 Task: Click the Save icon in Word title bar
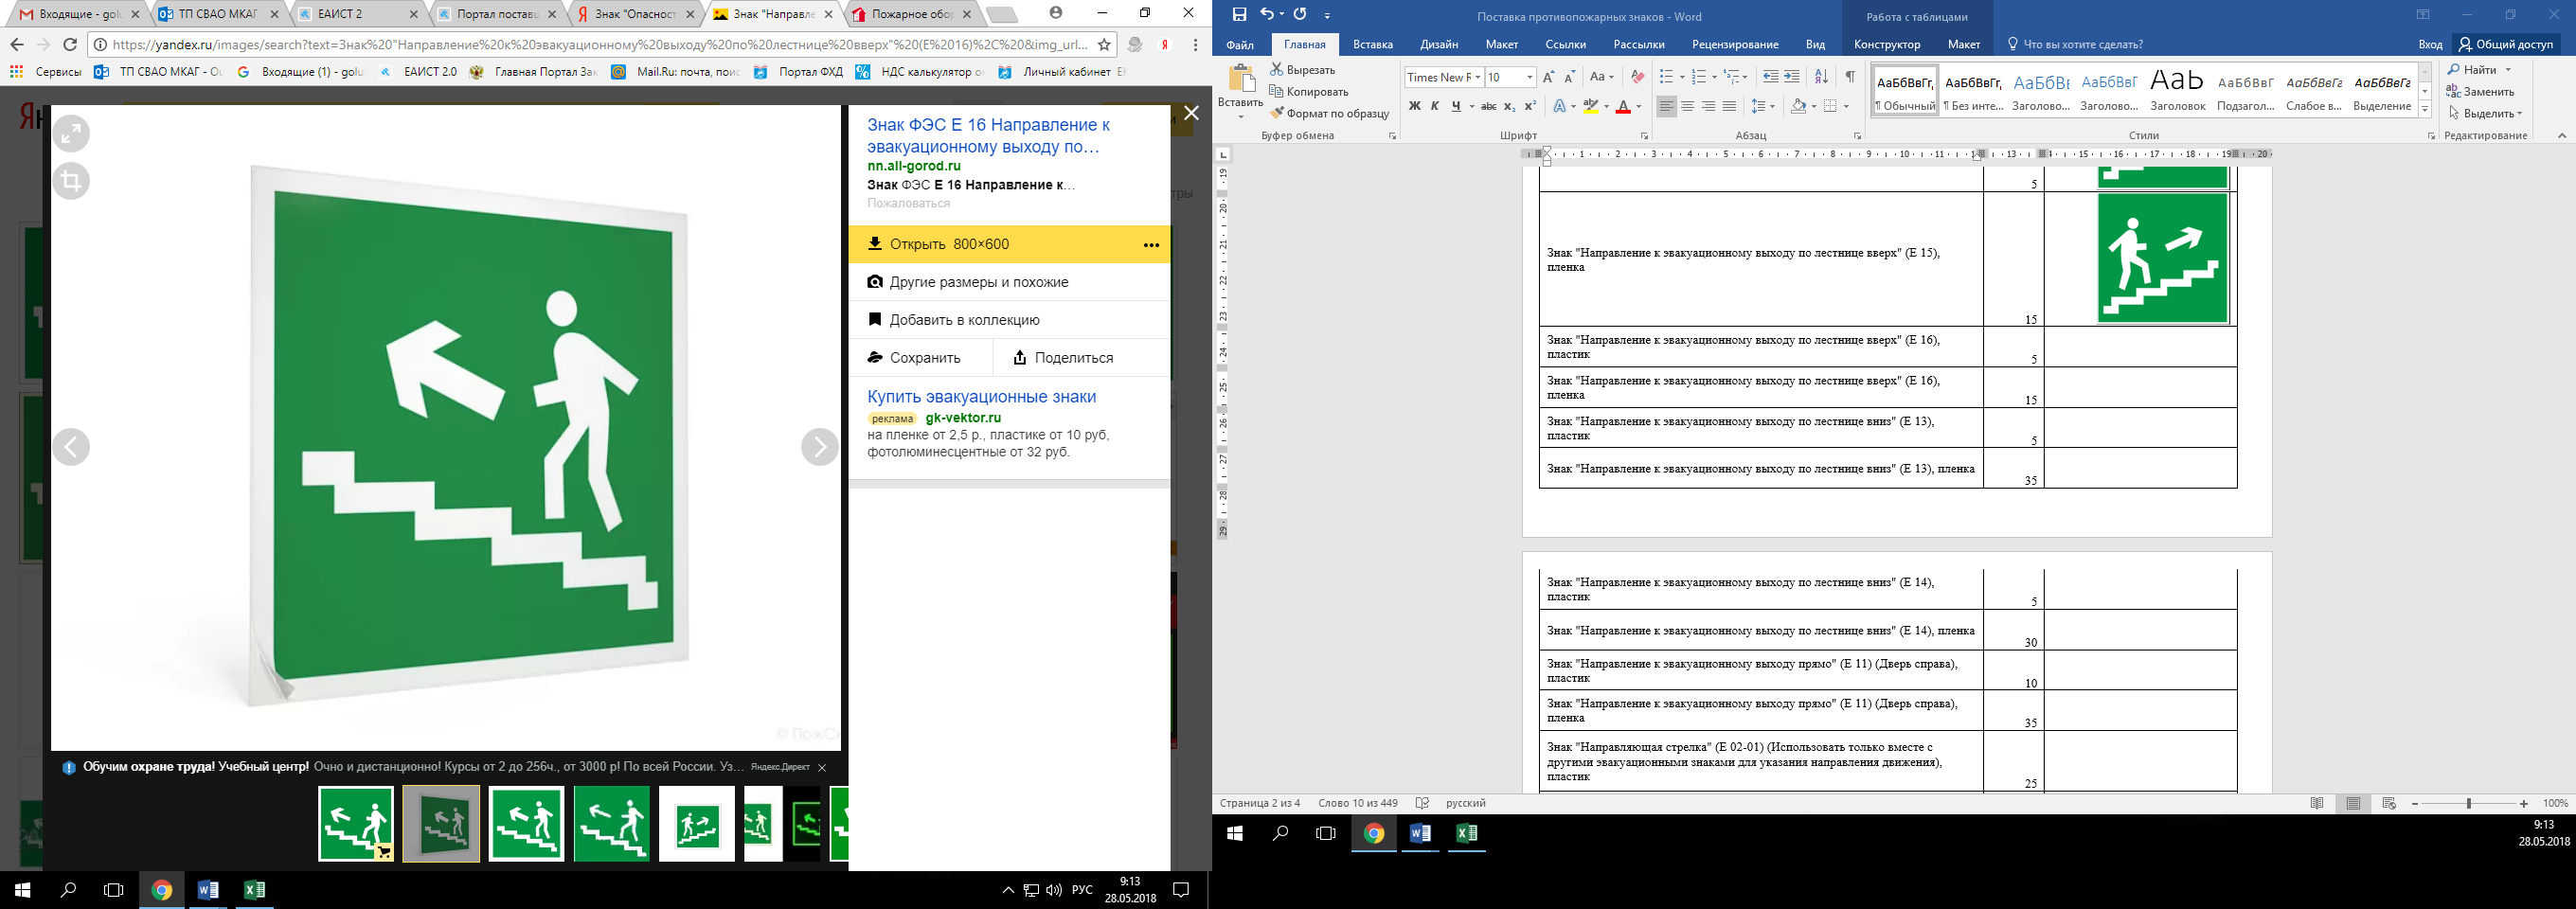tap(1239, 14)
